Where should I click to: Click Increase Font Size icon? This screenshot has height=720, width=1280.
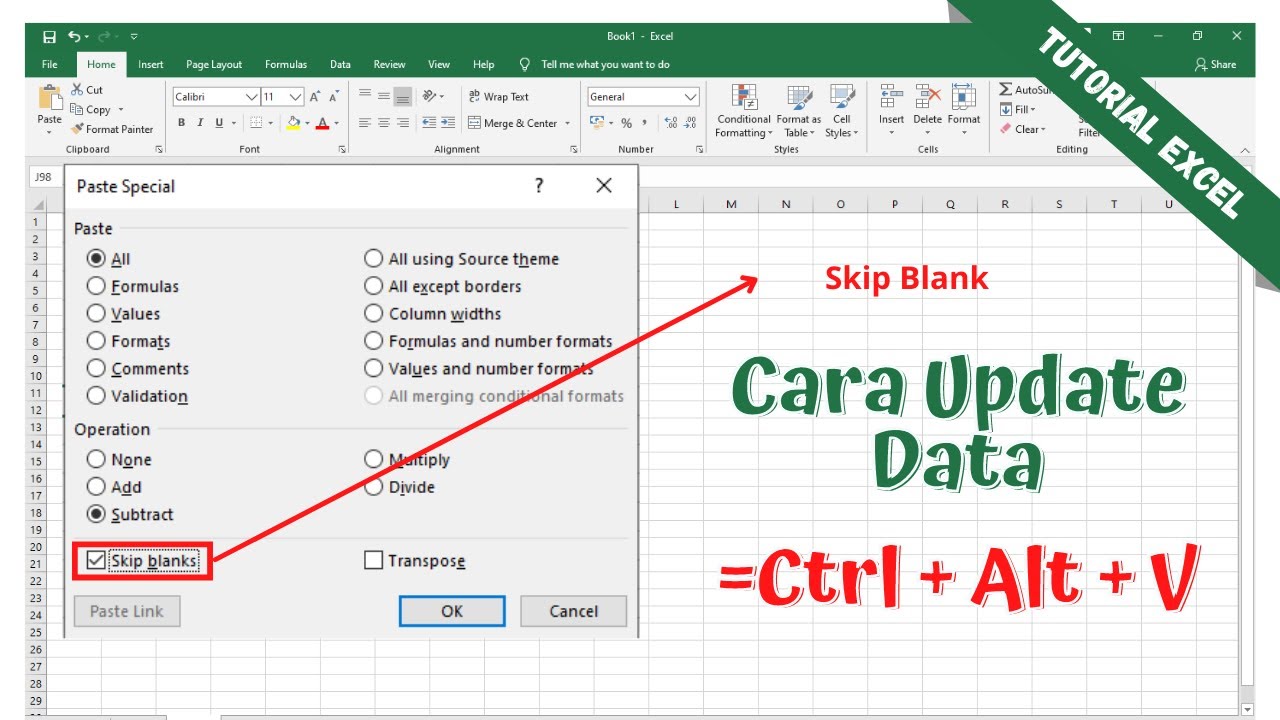pos(315,97)
